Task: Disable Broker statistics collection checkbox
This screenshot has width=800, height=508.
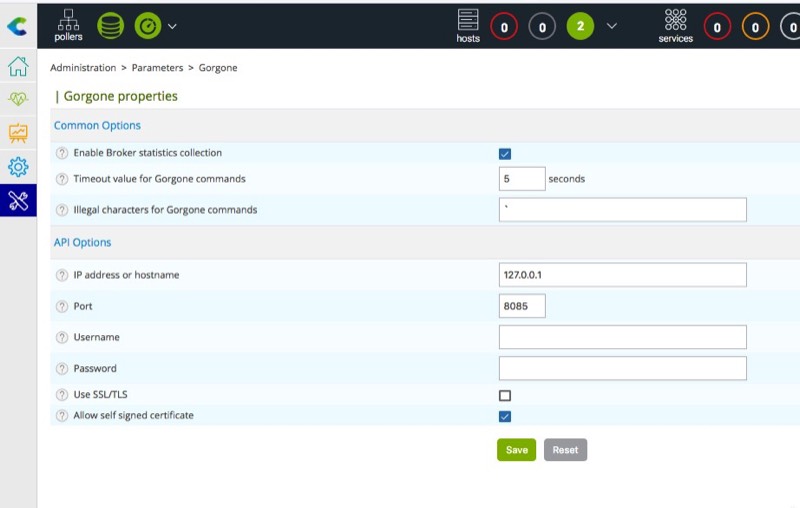Action: pos(505,154)
